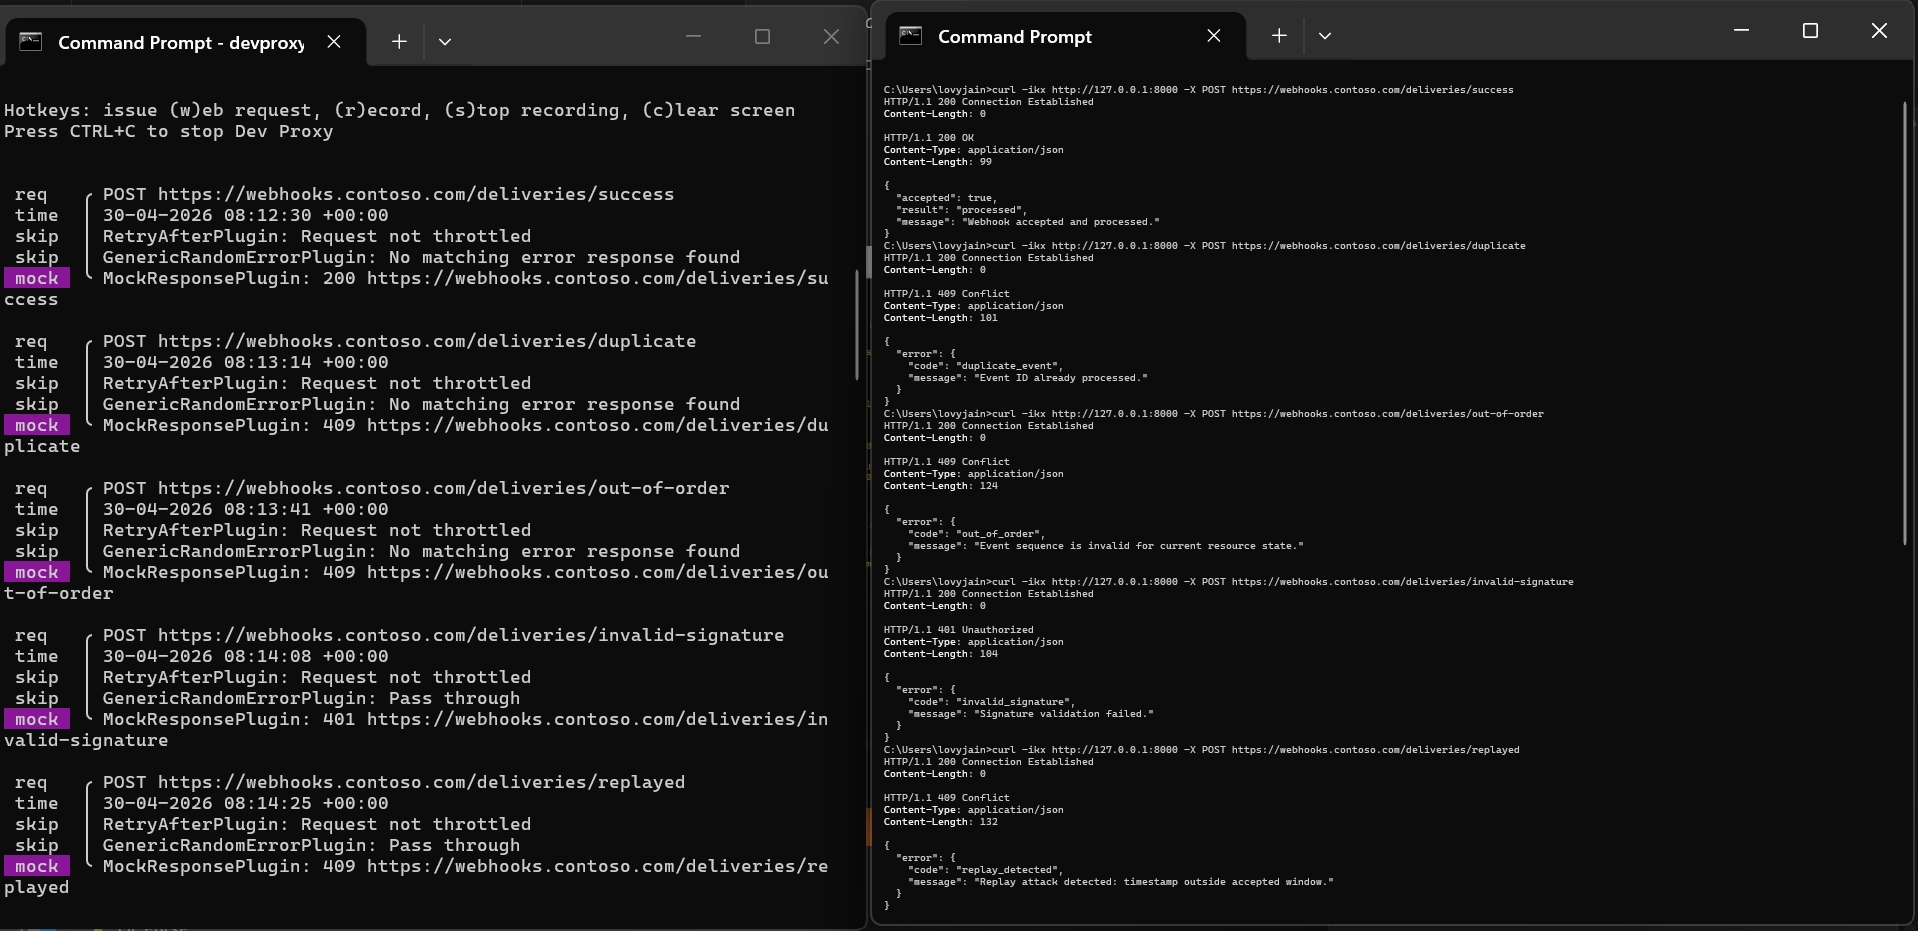Click 'out_of_order' error code
The image size is (1918, 931).
(1000, 534)
